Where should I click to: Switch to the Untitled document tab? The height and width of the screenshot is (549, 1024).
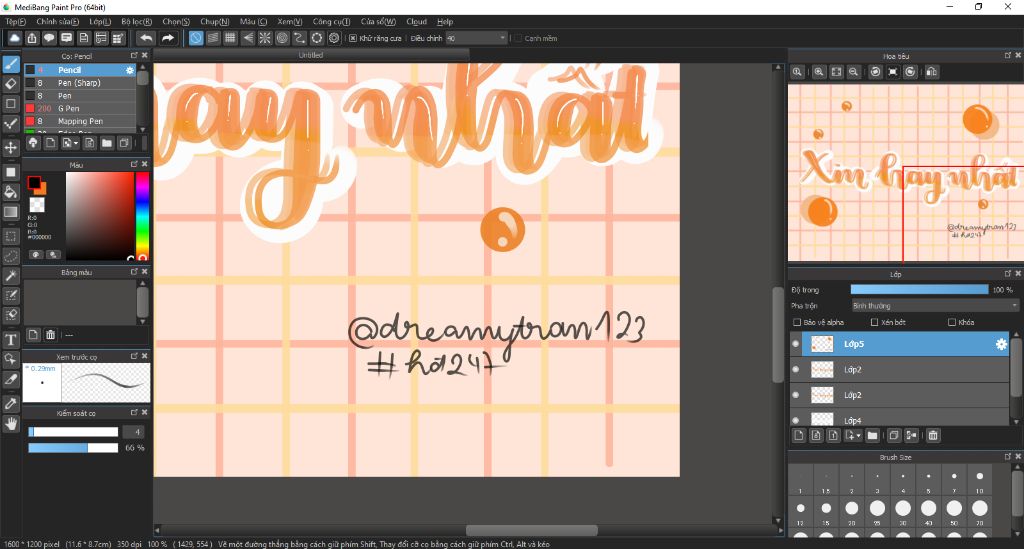[x=311, y=55]
